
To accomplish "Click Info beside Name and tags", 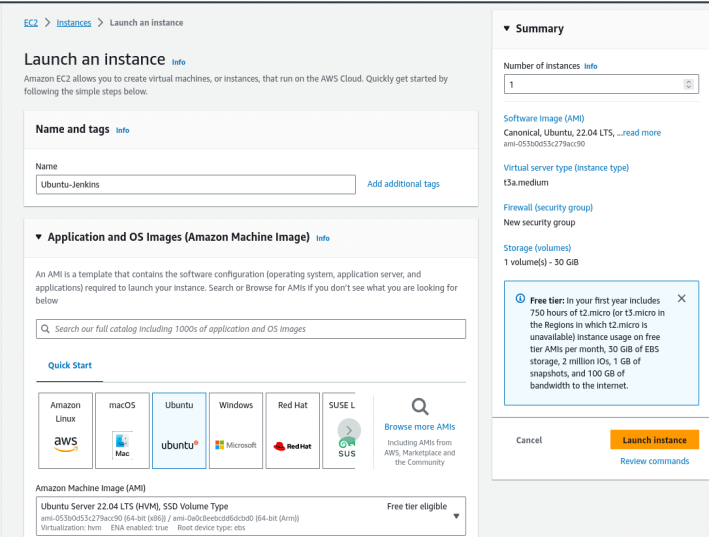I will pyautogui.click(x=123, y=130).
